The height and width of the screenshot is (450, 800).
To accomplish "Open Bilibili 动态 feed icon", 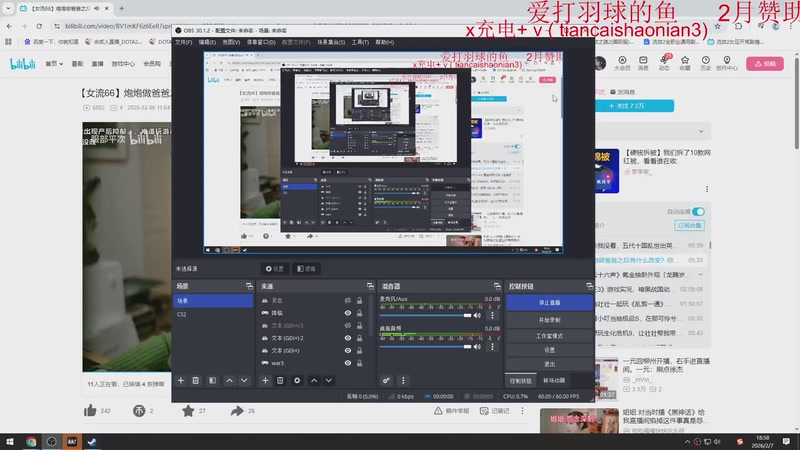I will pos(664,63).
